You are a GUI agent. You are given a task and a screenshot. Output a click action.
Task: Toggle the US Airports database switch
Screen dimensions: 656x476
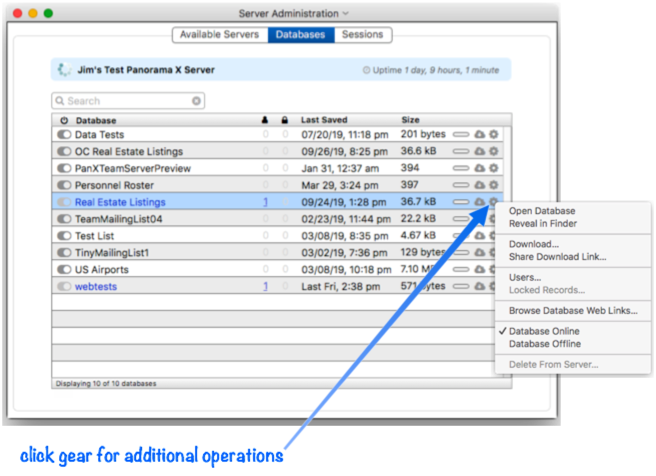tap(64, 270)
